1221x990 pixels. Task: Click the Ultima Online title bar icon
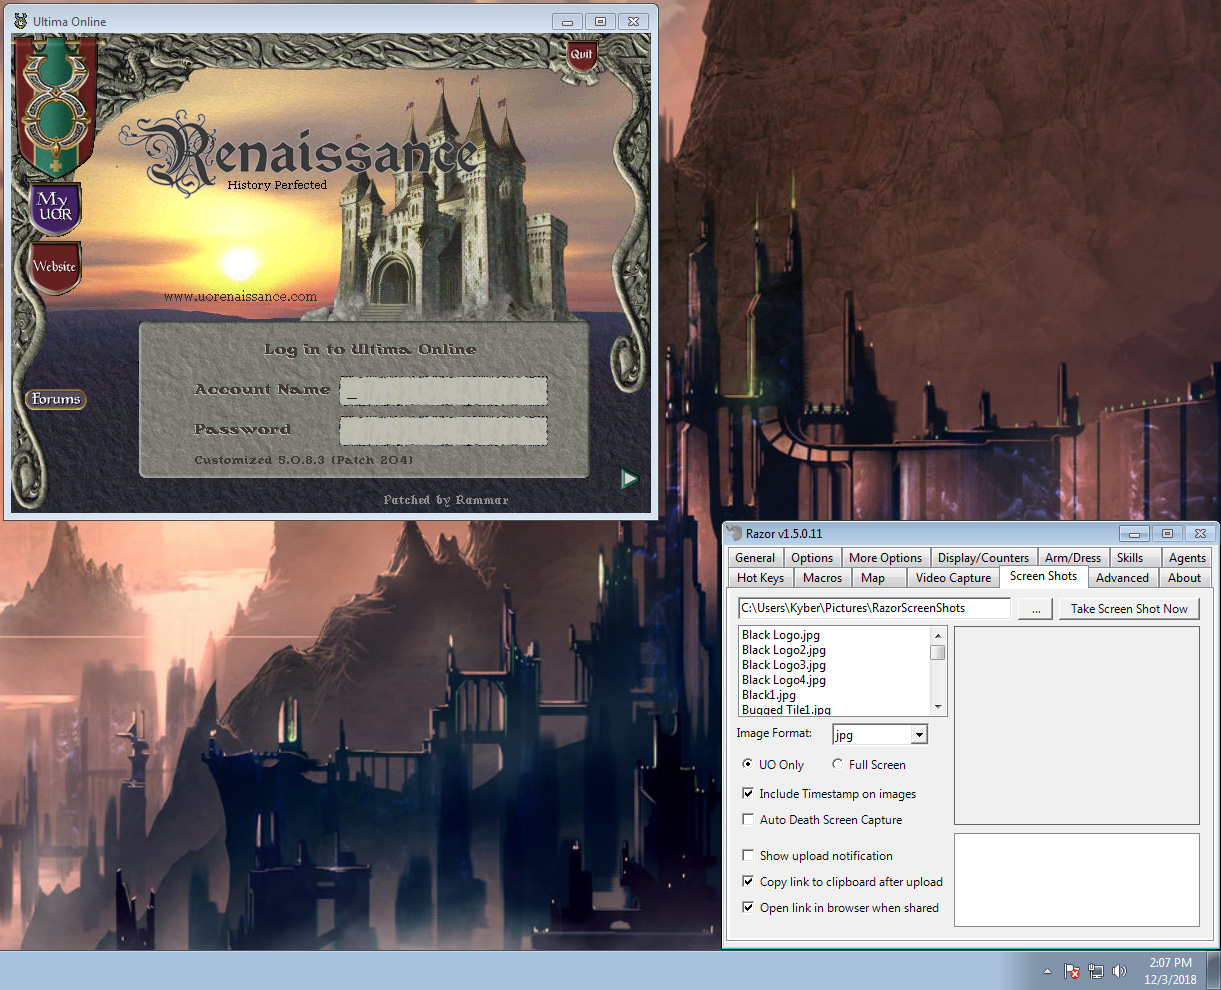[x=20, y=21]
